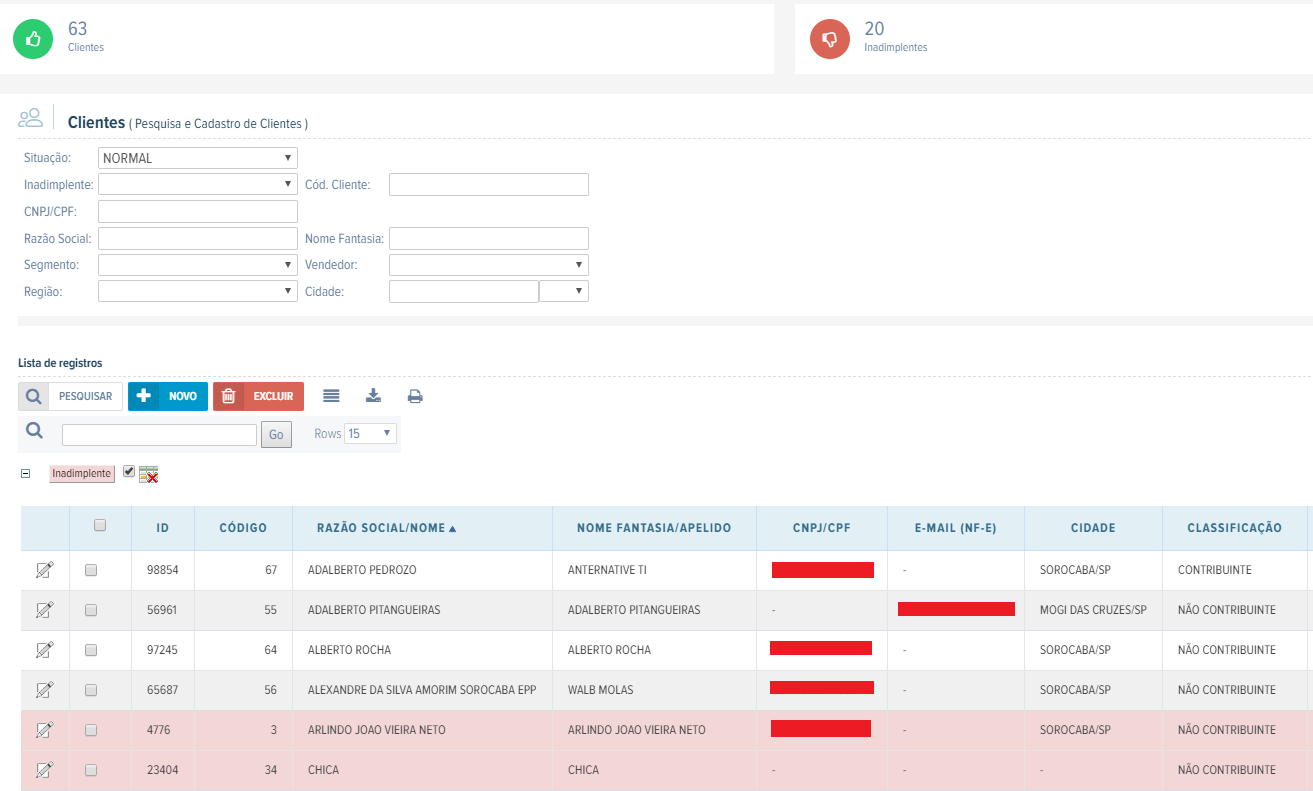Open the Inadimplente dropdown
The width and height of the screenshot is (1313, 791).
tap(198, 184)
